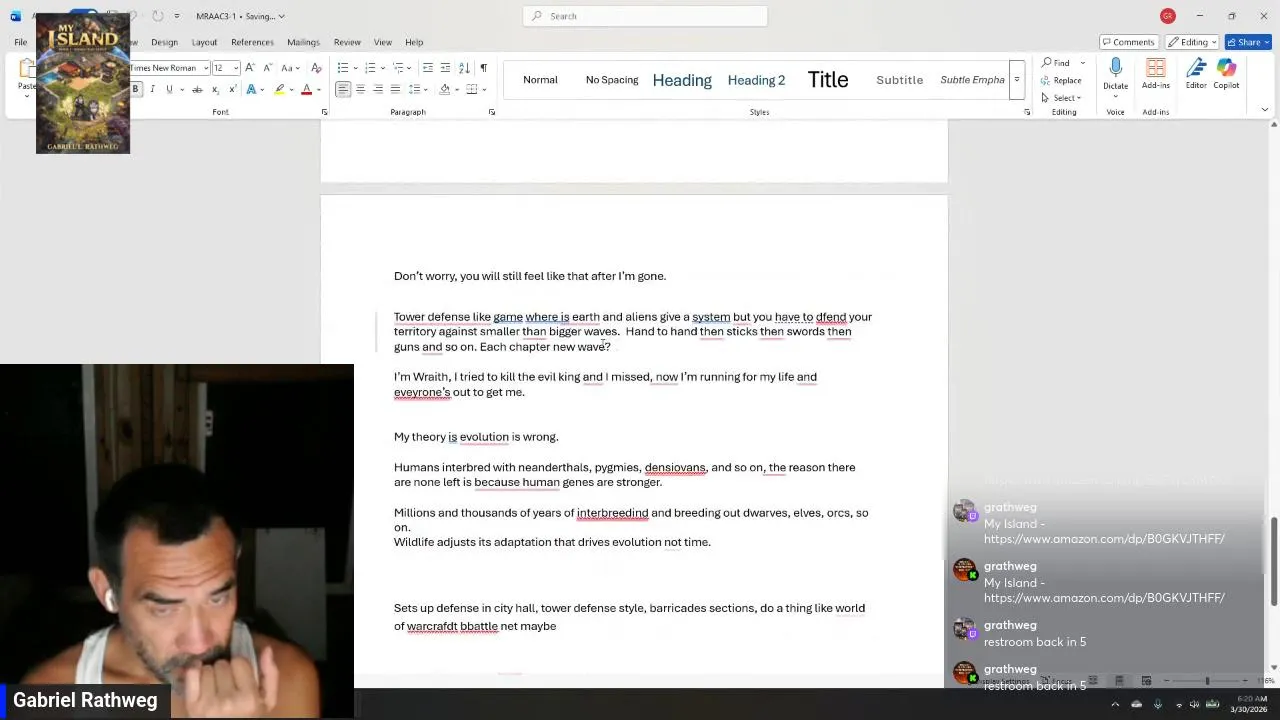Click the Replace button

pos(1061,80)
